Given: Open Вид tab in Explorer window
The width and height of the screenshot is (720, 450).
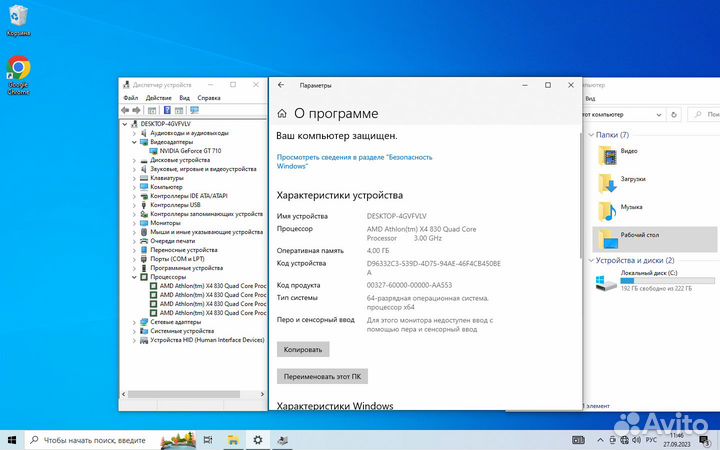Looking at the screenshot, I should (x=591, y=98).
